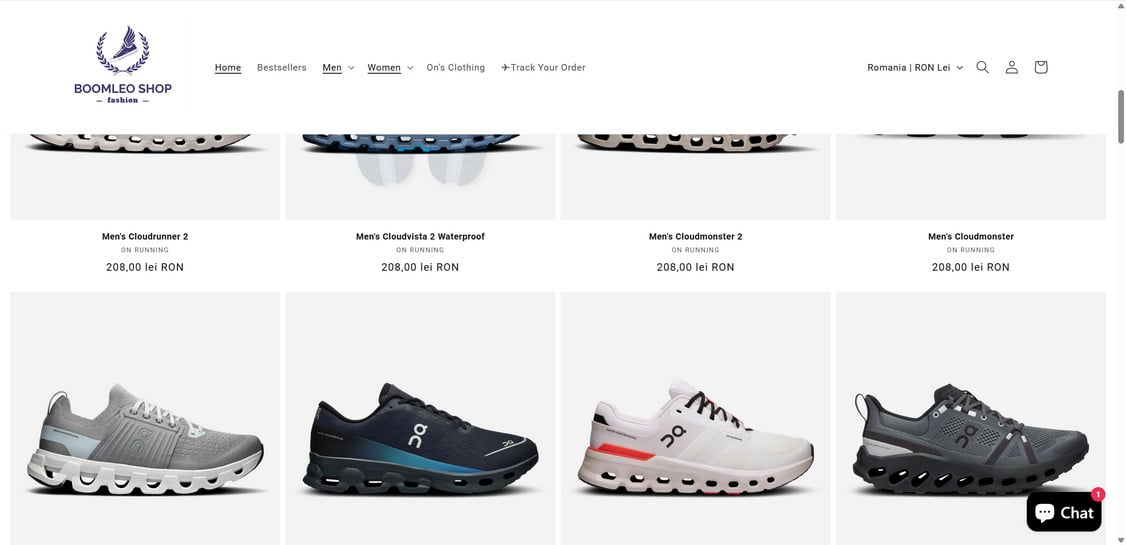Select the grey sneaker product thumbnail
Image resolution: width=1126 pixels, height=545 pixels.
point(145,418)
